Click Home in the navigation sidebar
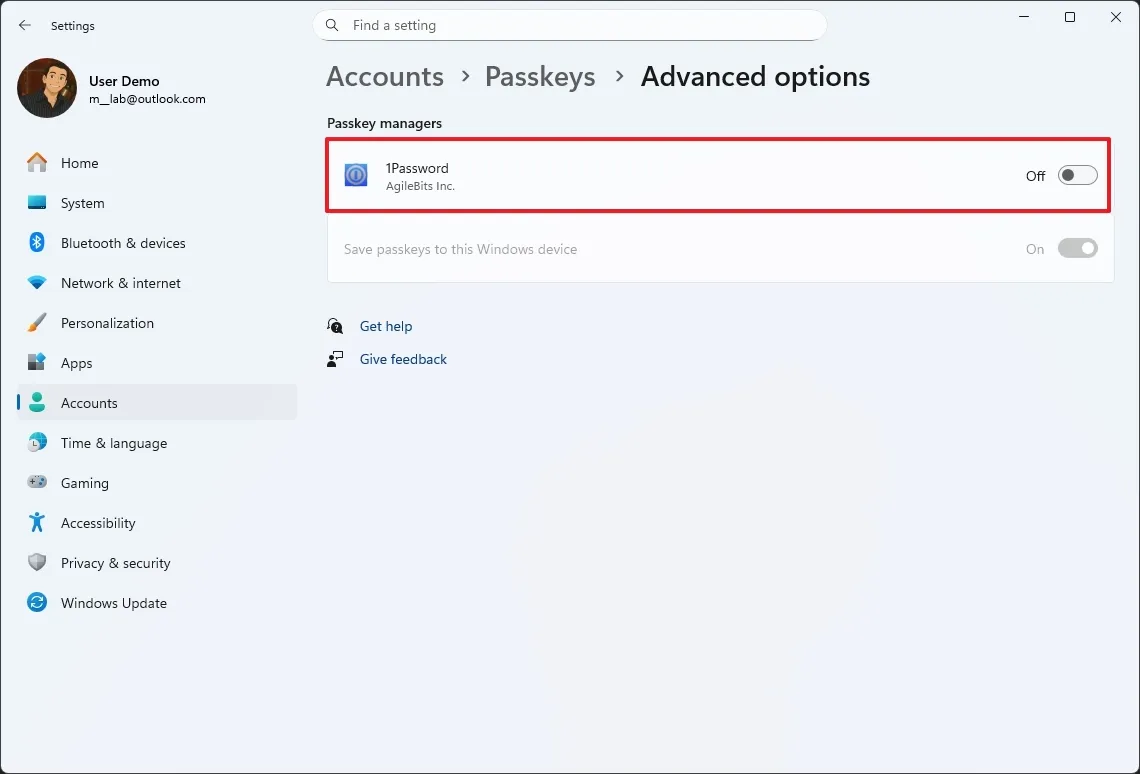The width and height of the screenshot is (1140, 774). click(79, 163)
